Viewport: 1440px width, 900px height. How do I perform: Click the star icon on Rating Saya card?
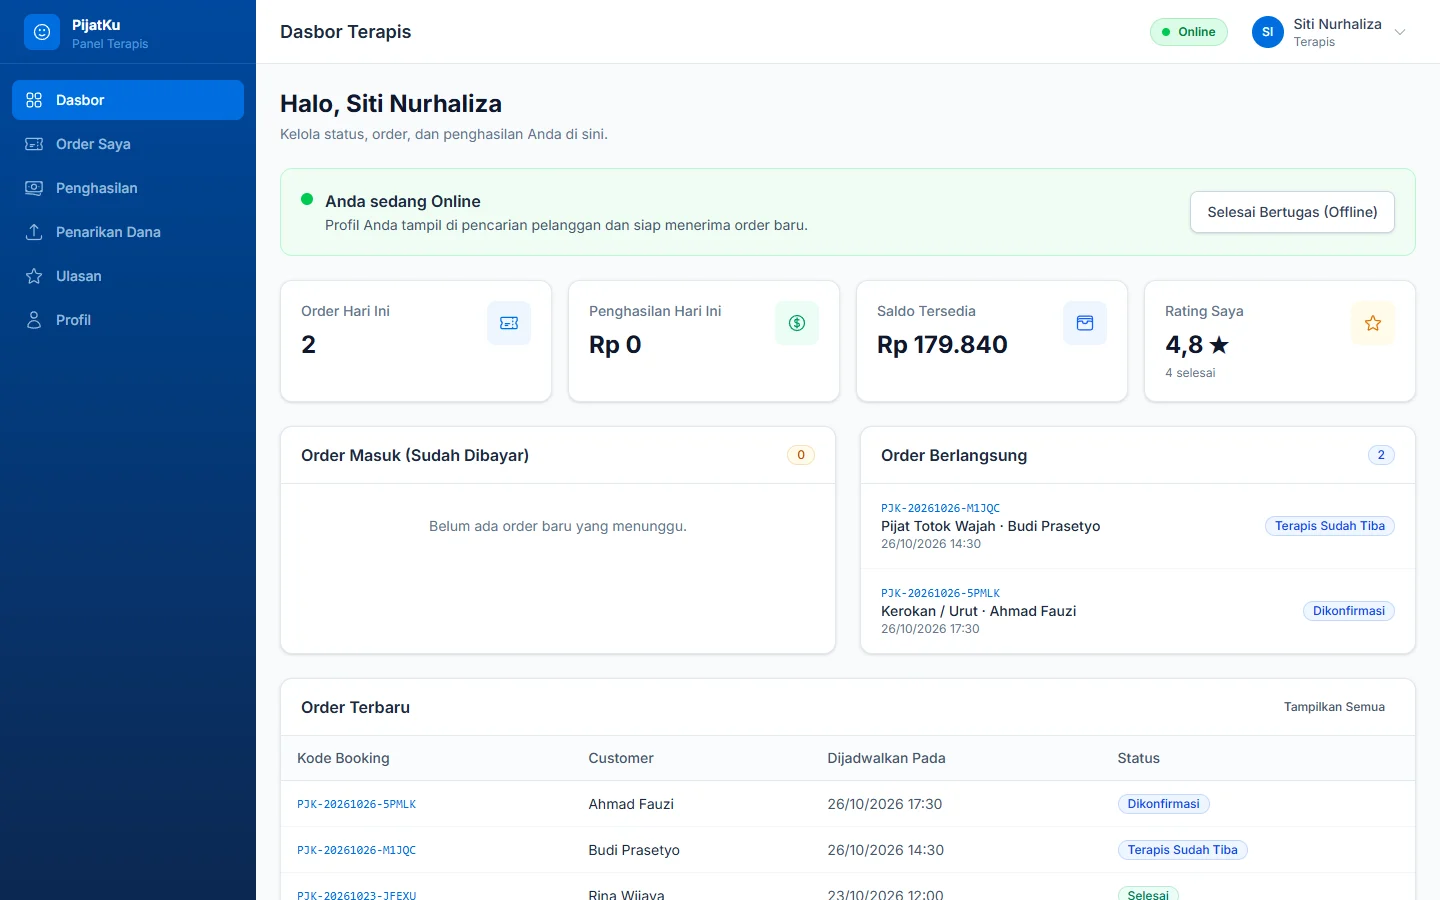pos(1373,323)
